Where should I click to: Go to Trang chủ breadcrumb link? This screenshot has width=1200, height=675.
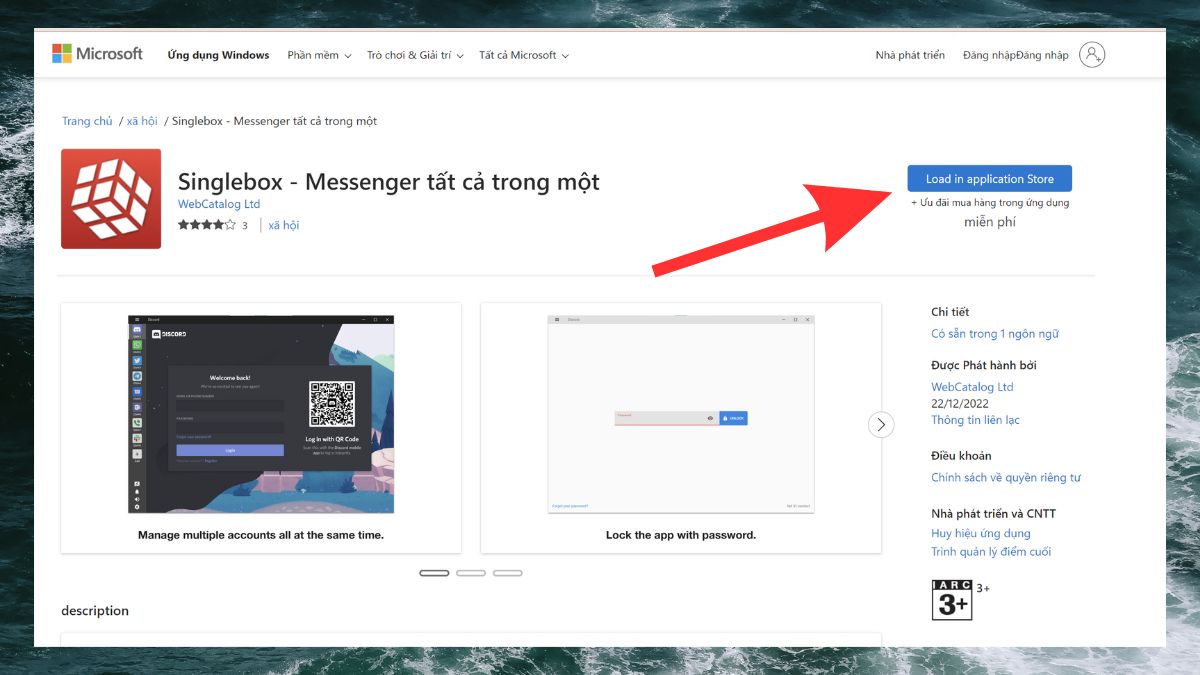pos(87,121)
